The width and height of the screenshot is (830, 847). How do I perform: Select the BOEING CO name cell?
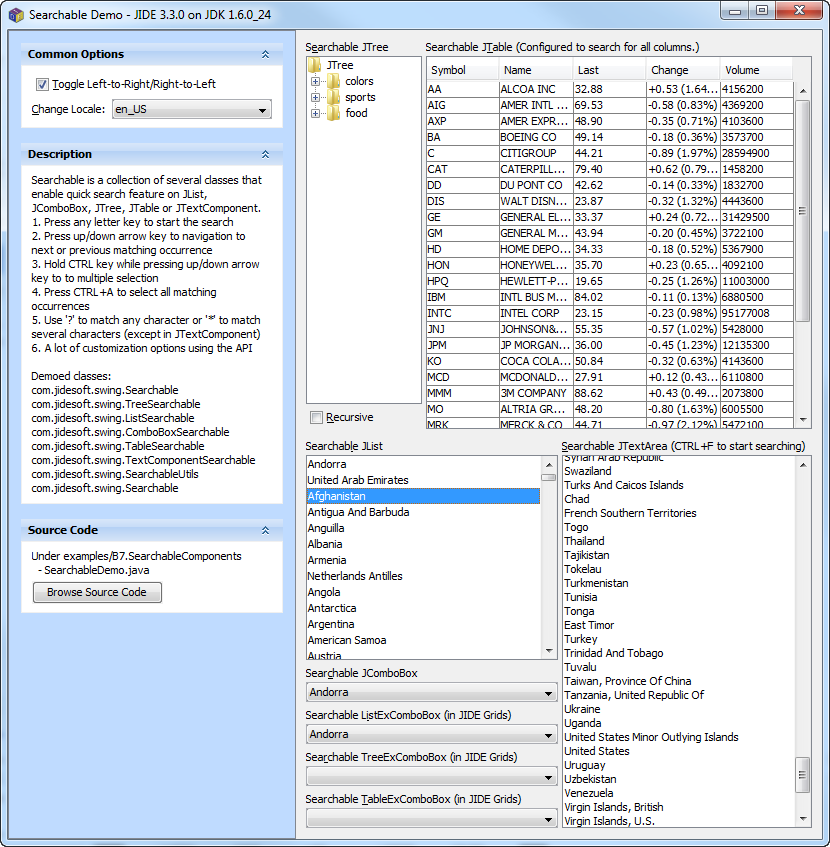pyautogui.click(x=536, y=137)
